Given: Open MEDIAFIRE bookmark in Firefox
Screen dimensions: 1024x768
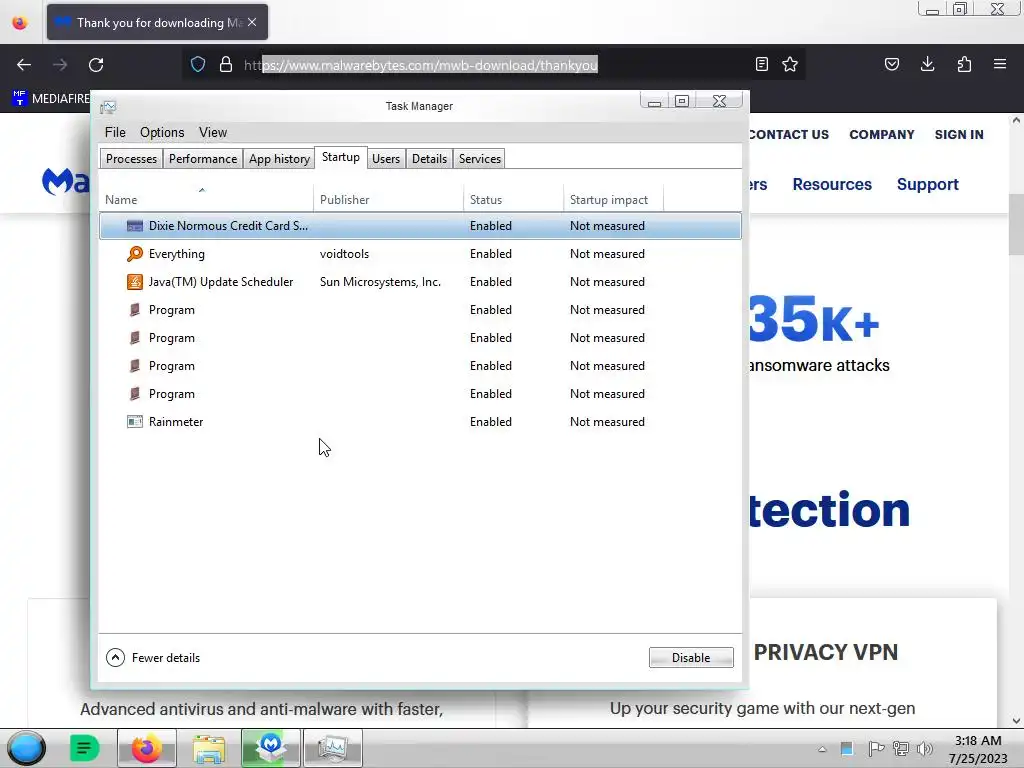Looking at the screenshot, I should [x=51, y=99].
